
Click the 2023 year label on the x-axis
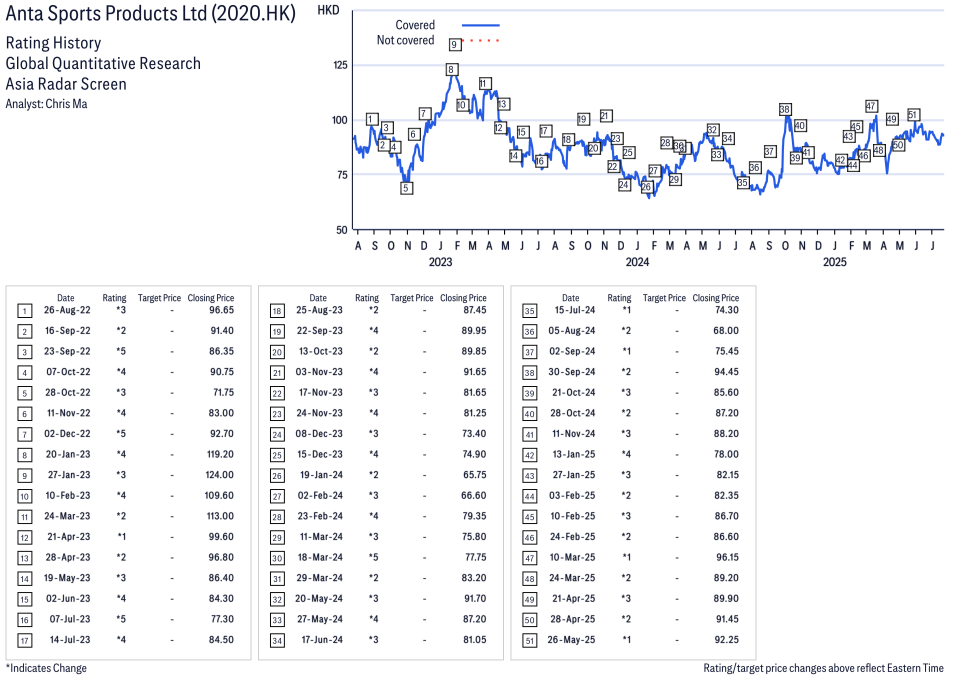tap(440, 262)
